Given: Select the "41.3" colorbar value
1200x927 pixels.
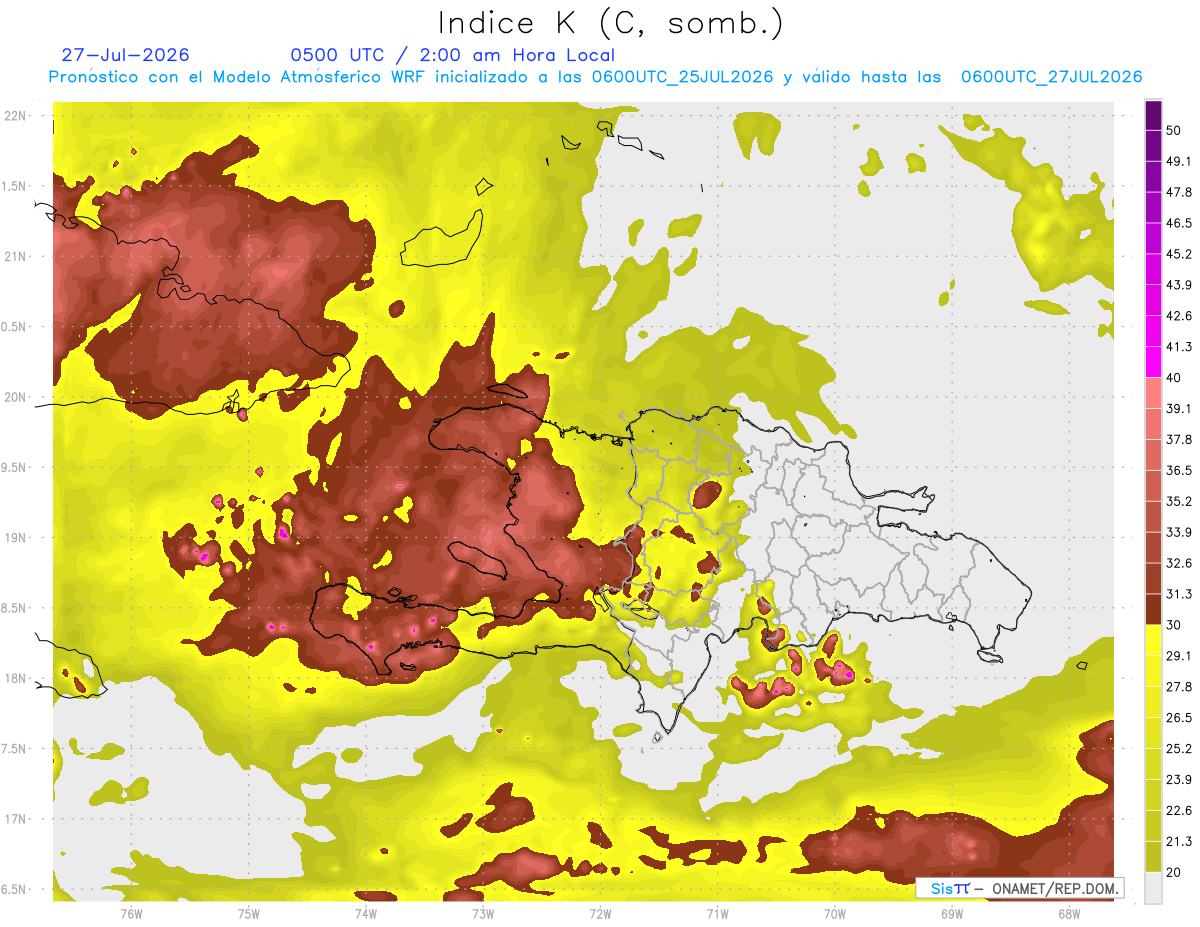Looking at the screenshot, I should pyautogui.click(x=1179, y=347).
